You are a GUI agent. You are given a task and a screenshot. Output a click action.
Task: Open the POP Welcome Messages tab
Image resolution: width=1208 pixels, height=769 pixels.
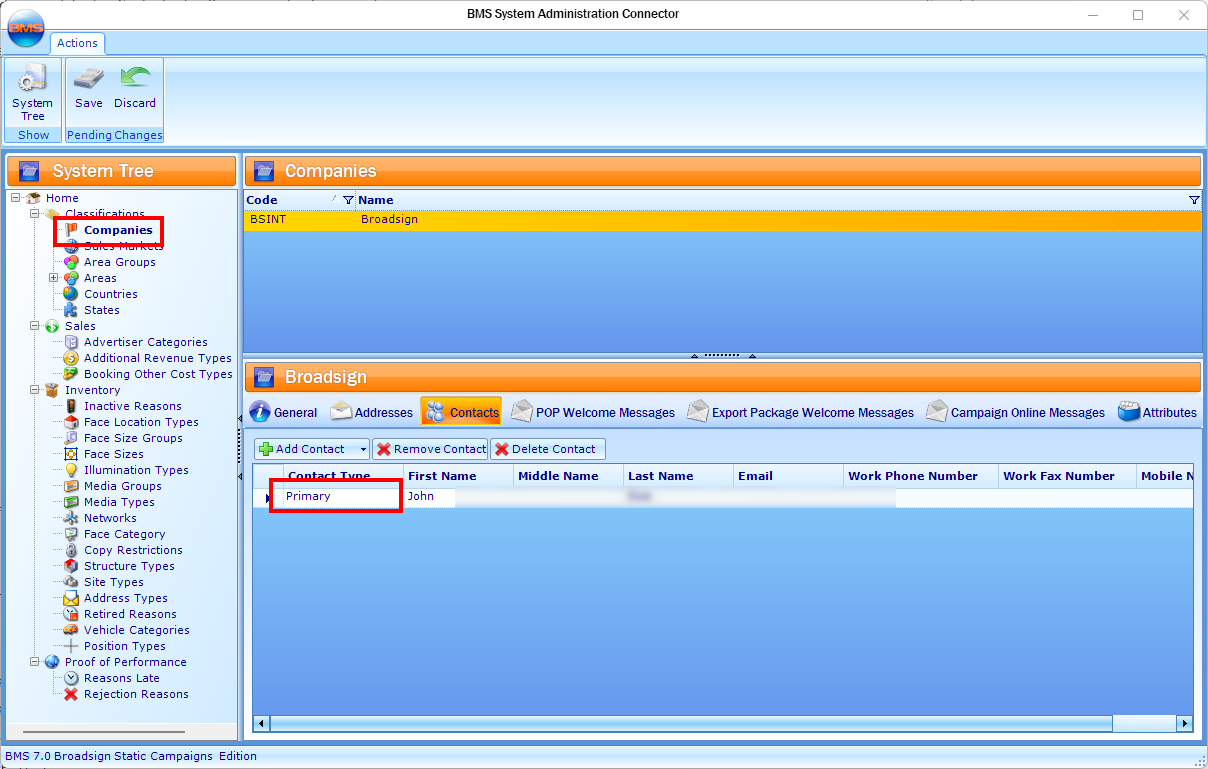[593, 412]
